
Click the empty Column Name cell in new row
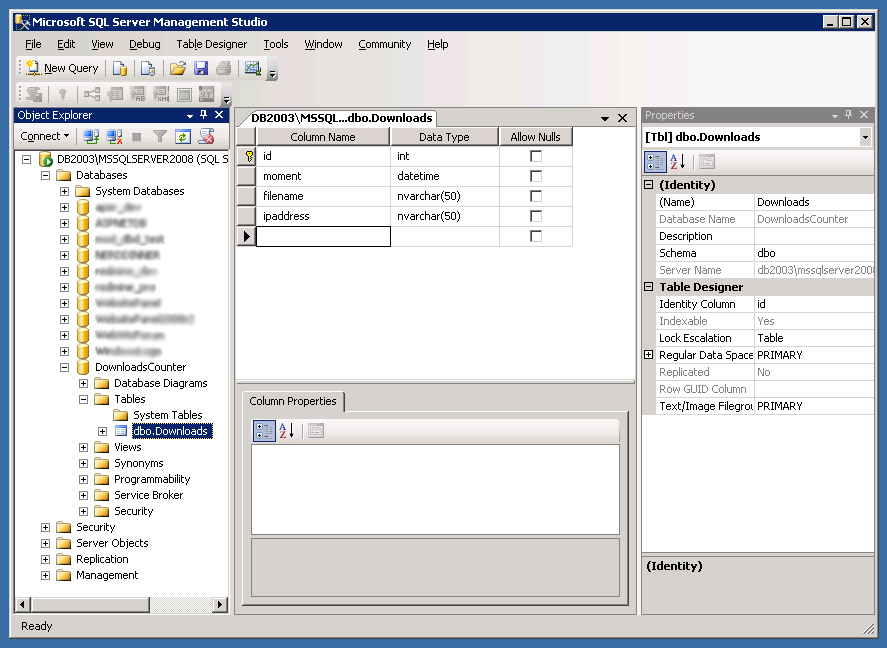[x=323, y=236]
